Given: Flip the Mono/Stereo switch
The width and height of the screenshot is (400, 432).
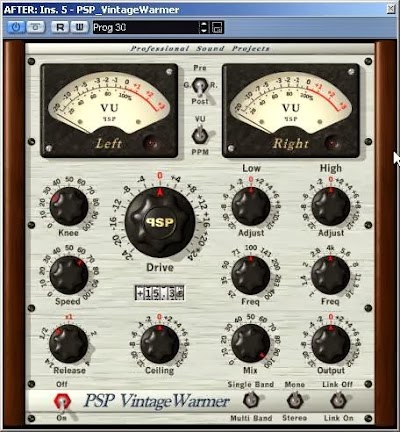Looking at the screenshot, I should coord(295,401).
